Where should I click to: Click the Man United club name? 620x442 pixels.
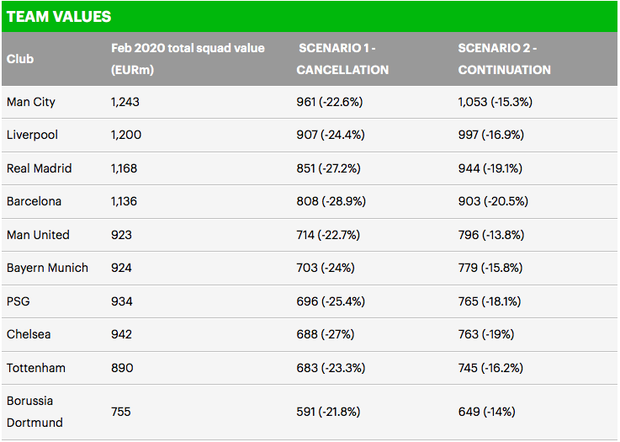coord(37,234)
